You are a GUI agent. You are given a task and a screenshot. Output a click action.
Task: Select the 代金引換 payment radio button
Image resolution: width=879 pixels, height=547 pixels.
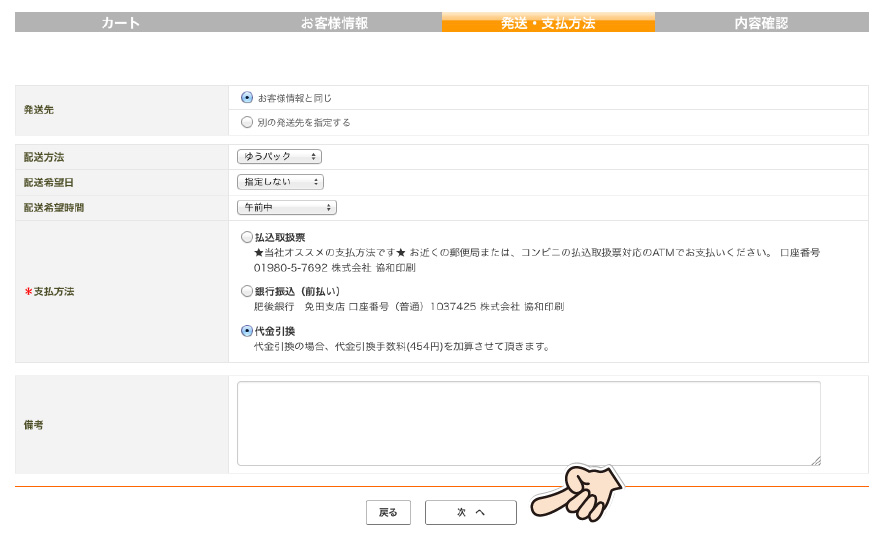pyautogui.click(x=247, y=331)
